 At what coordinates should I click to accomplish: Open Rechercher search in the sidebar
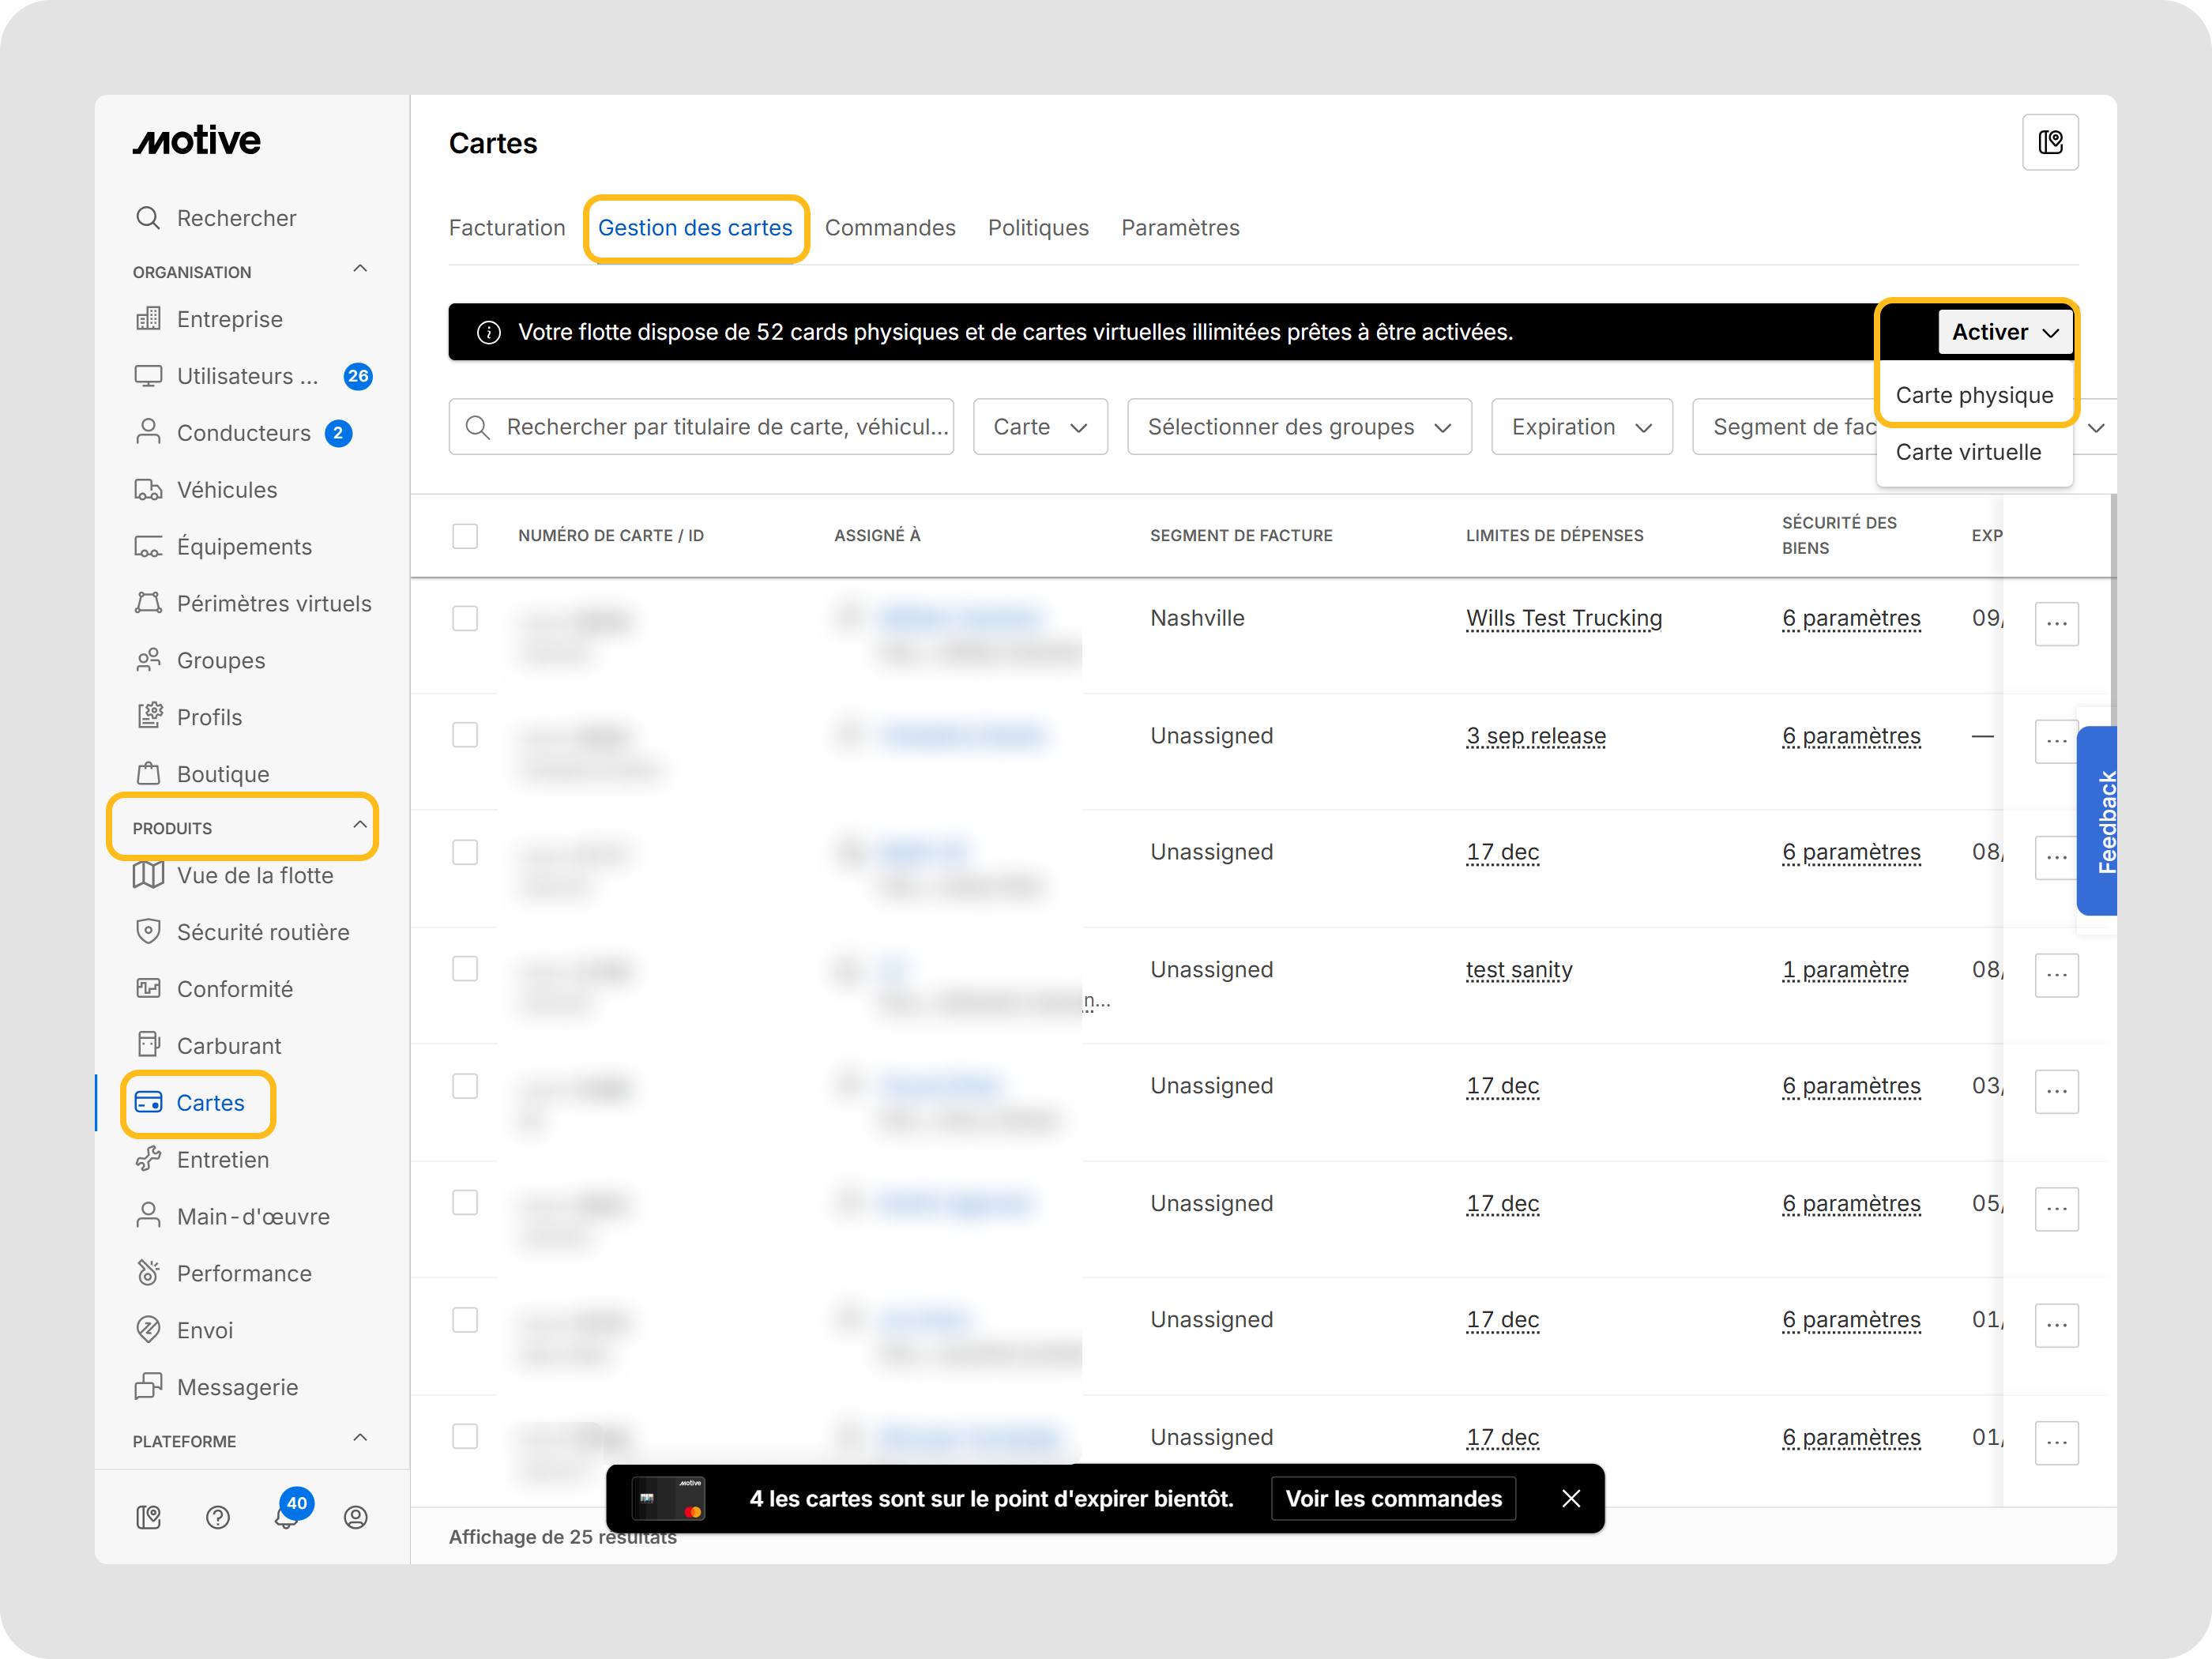coord(216,218)
